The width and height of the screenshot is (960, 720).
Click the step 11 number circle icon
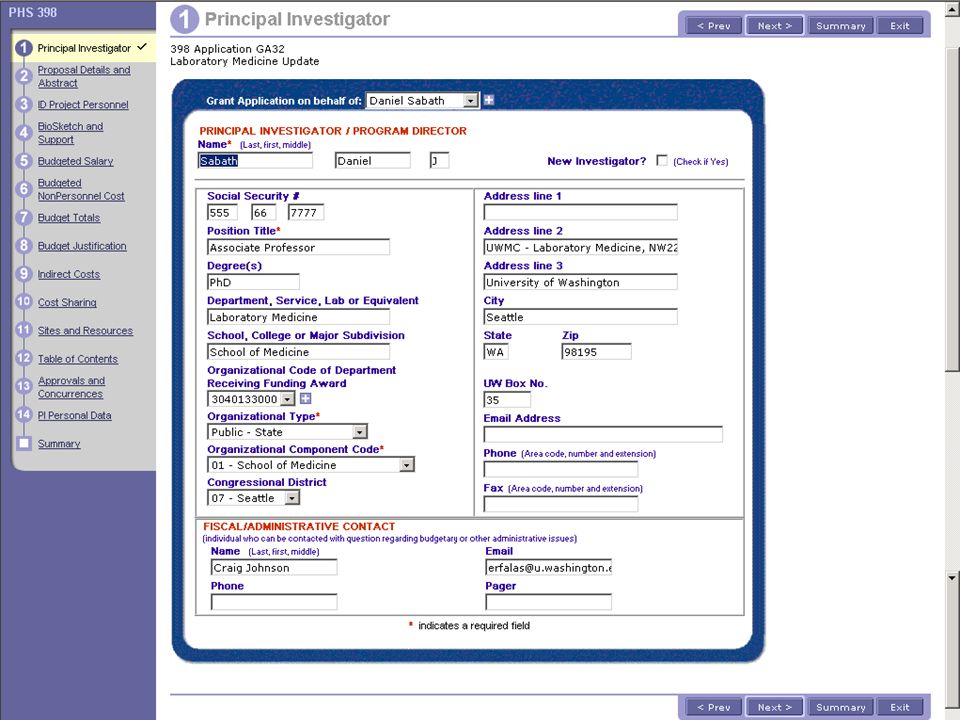(x=24, y=330)
